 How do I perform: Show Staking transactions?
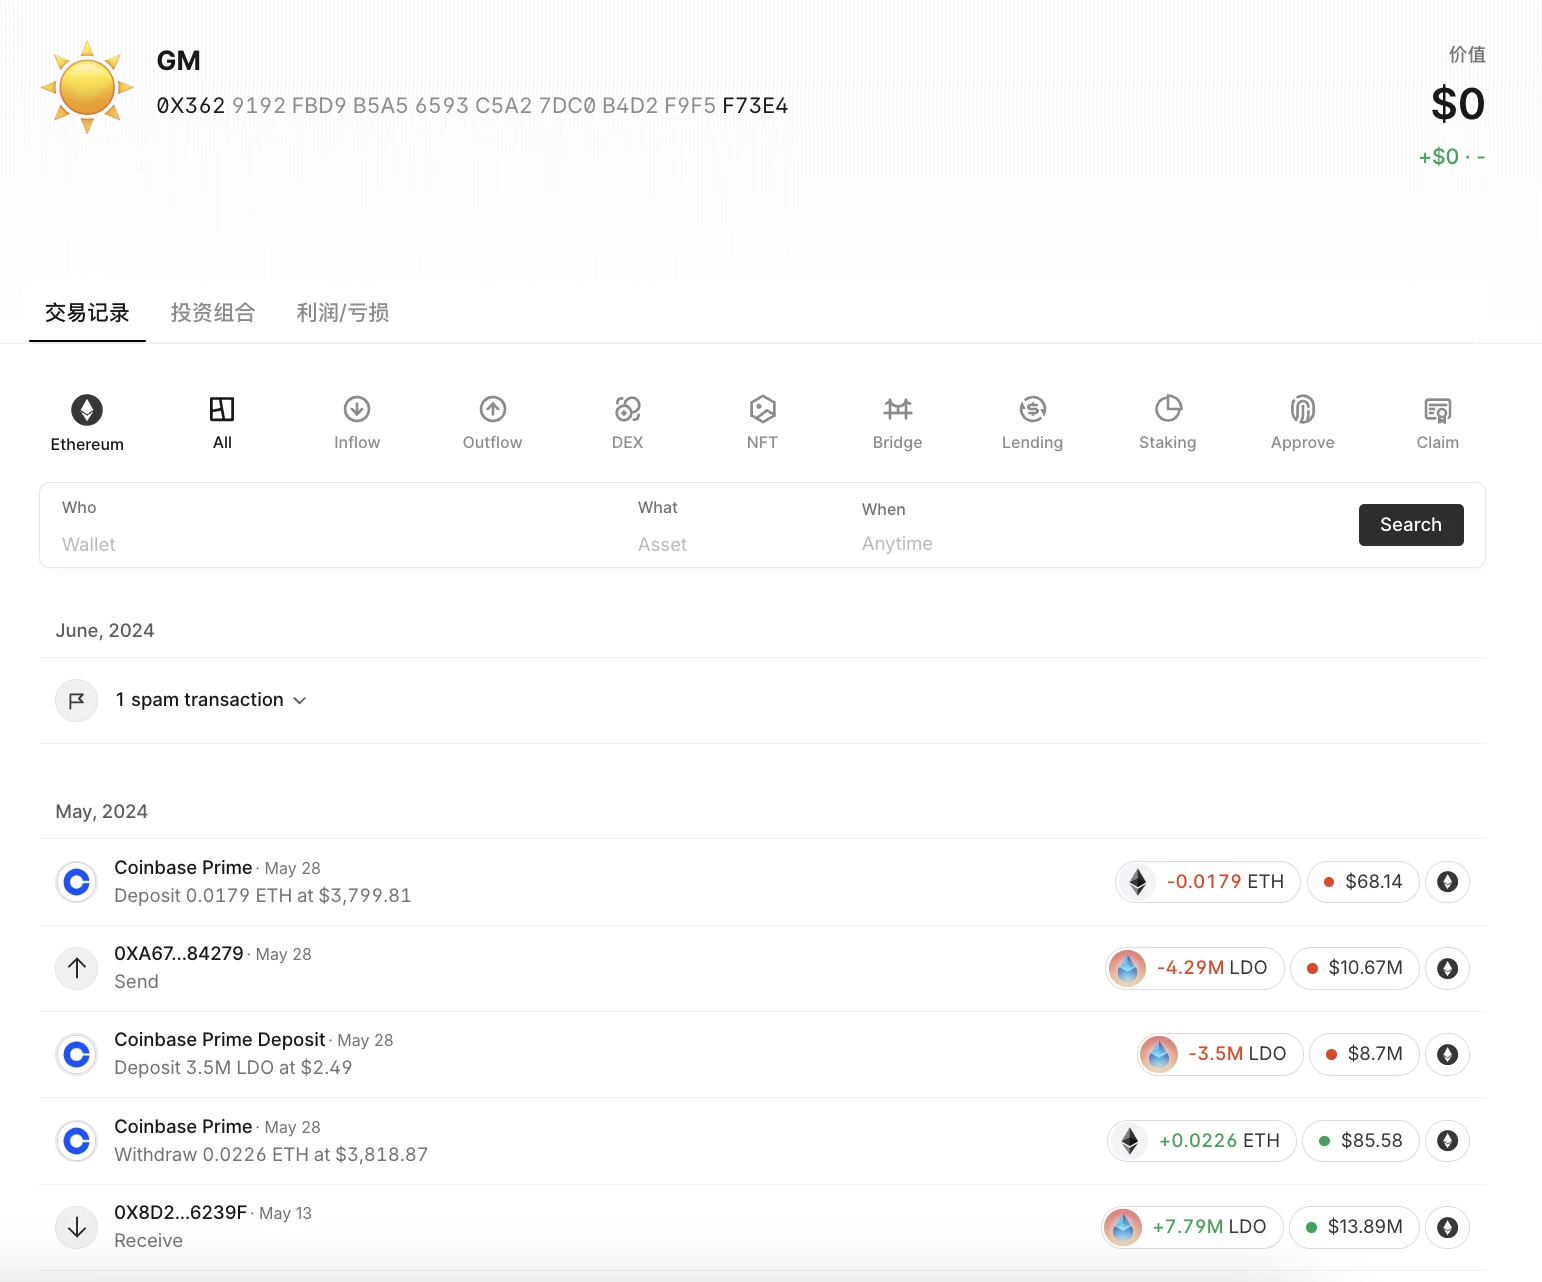tap(1167, 410)
